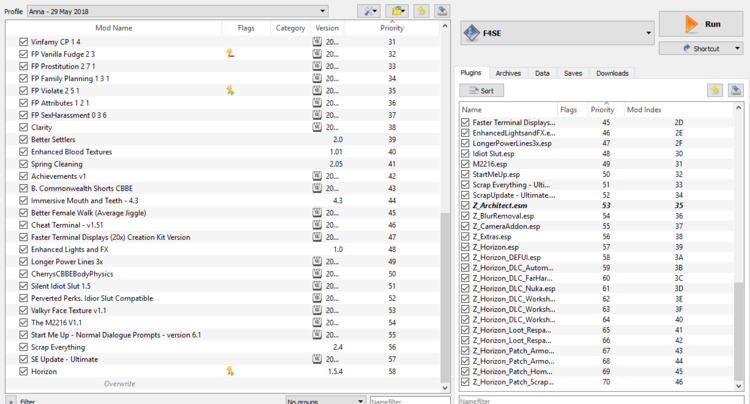
Task: Click version icon in Valkyr Face Texture row
Action: tap(317, 310)
